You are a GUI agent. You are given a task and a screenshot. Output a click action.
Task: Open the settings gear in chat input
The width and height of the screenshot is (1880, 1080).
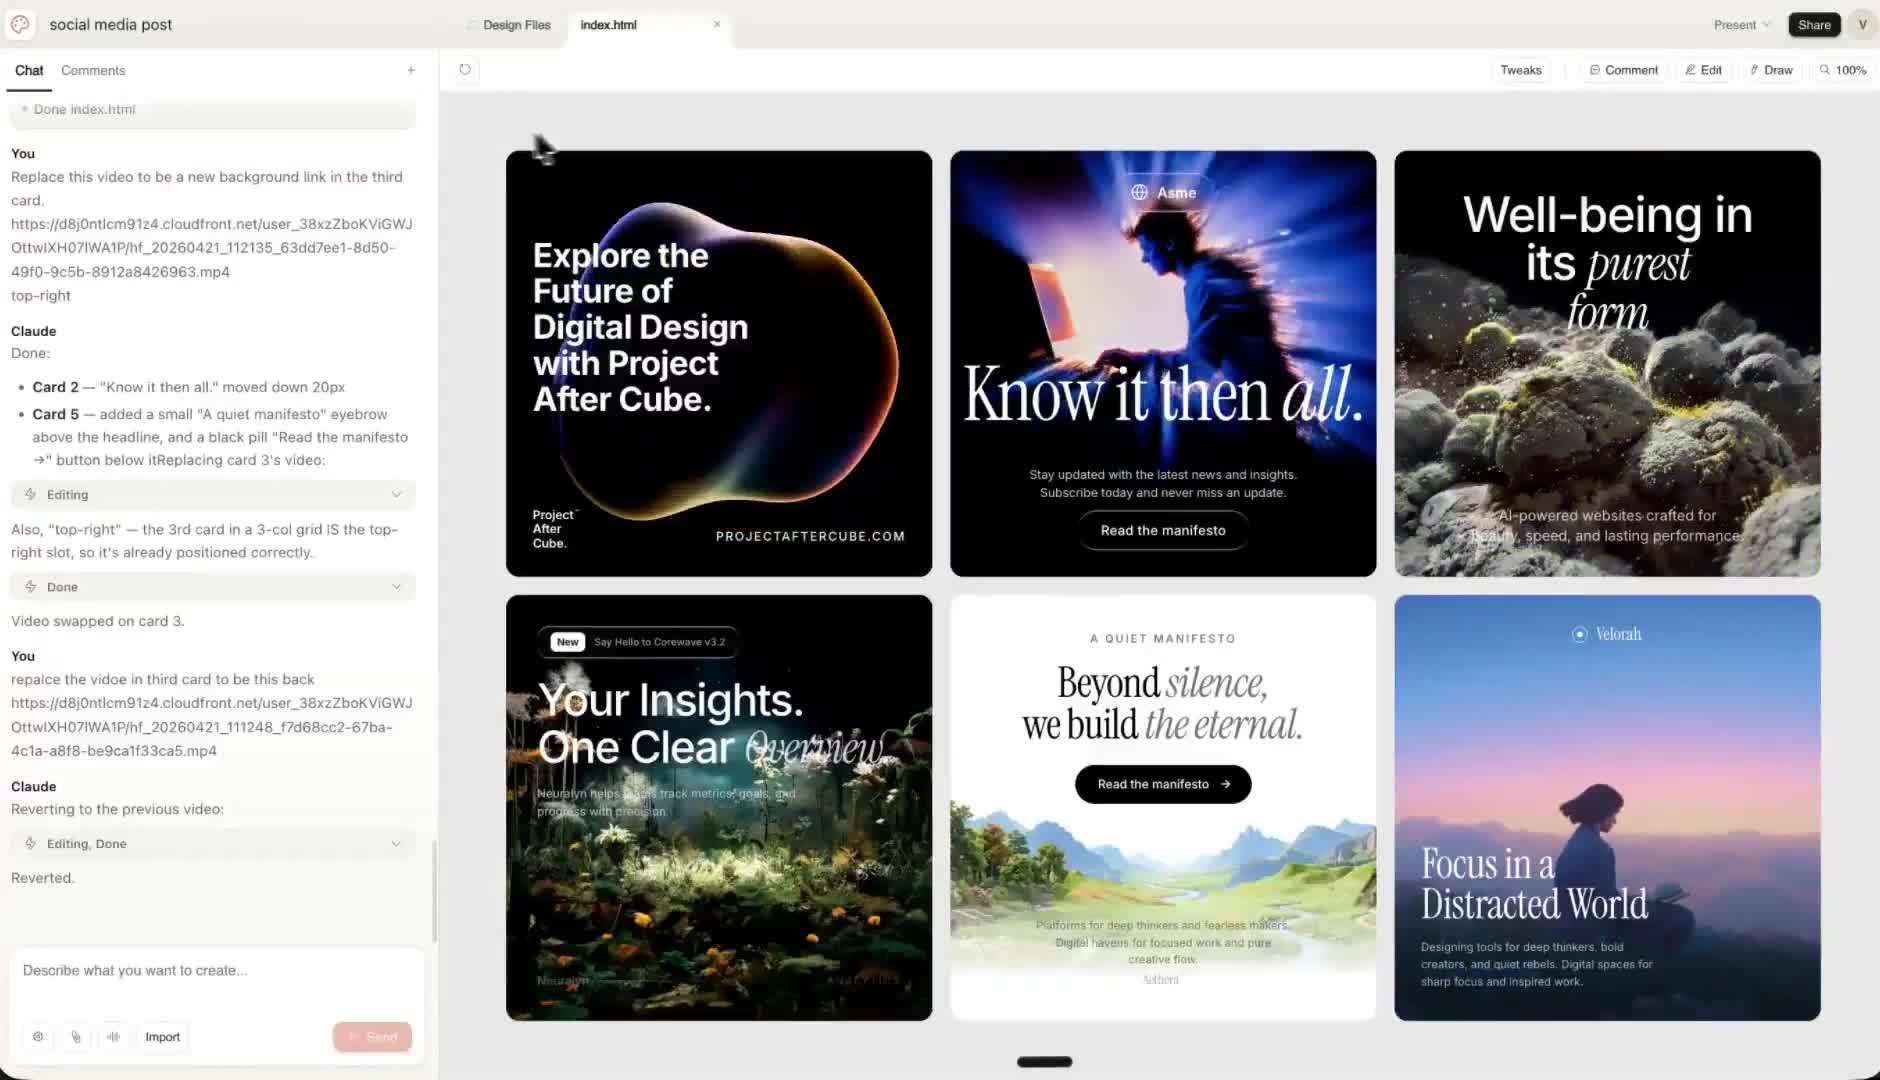[x=38, y=1037]
